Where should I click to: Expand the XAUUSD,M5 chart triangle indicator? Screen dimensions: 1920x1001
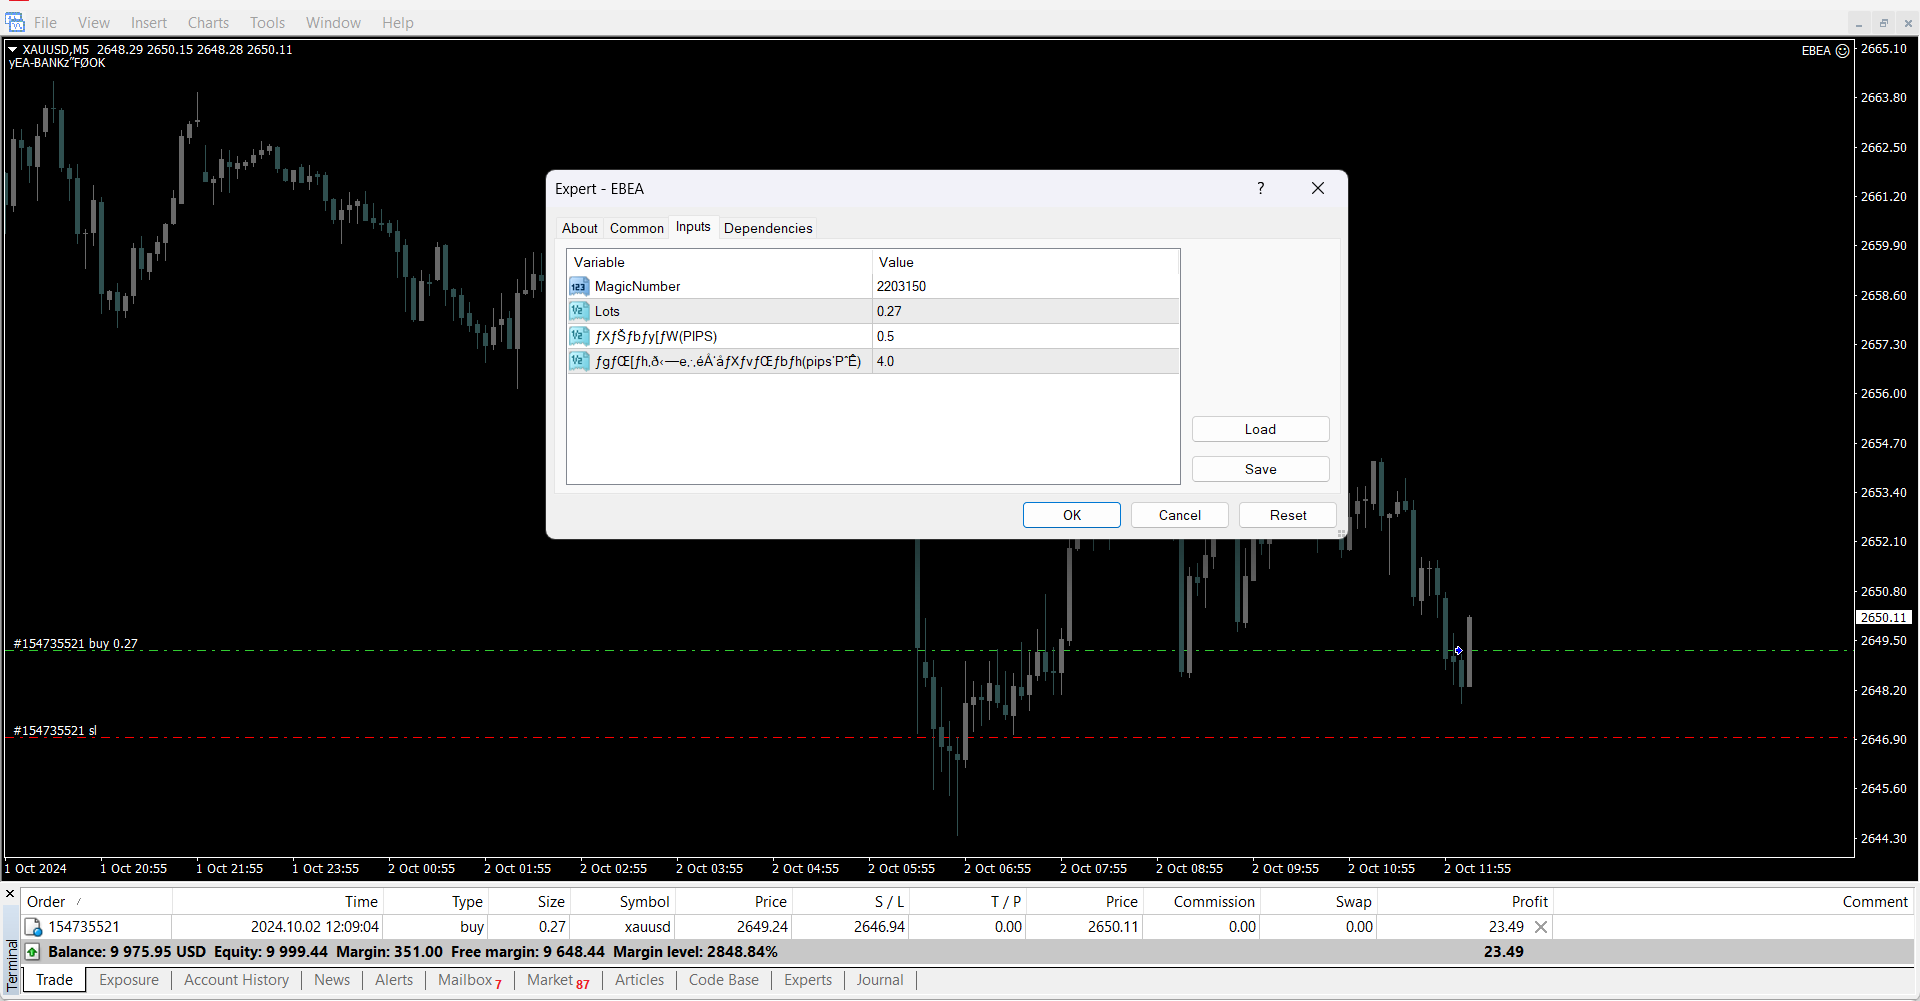pos(12,49)
